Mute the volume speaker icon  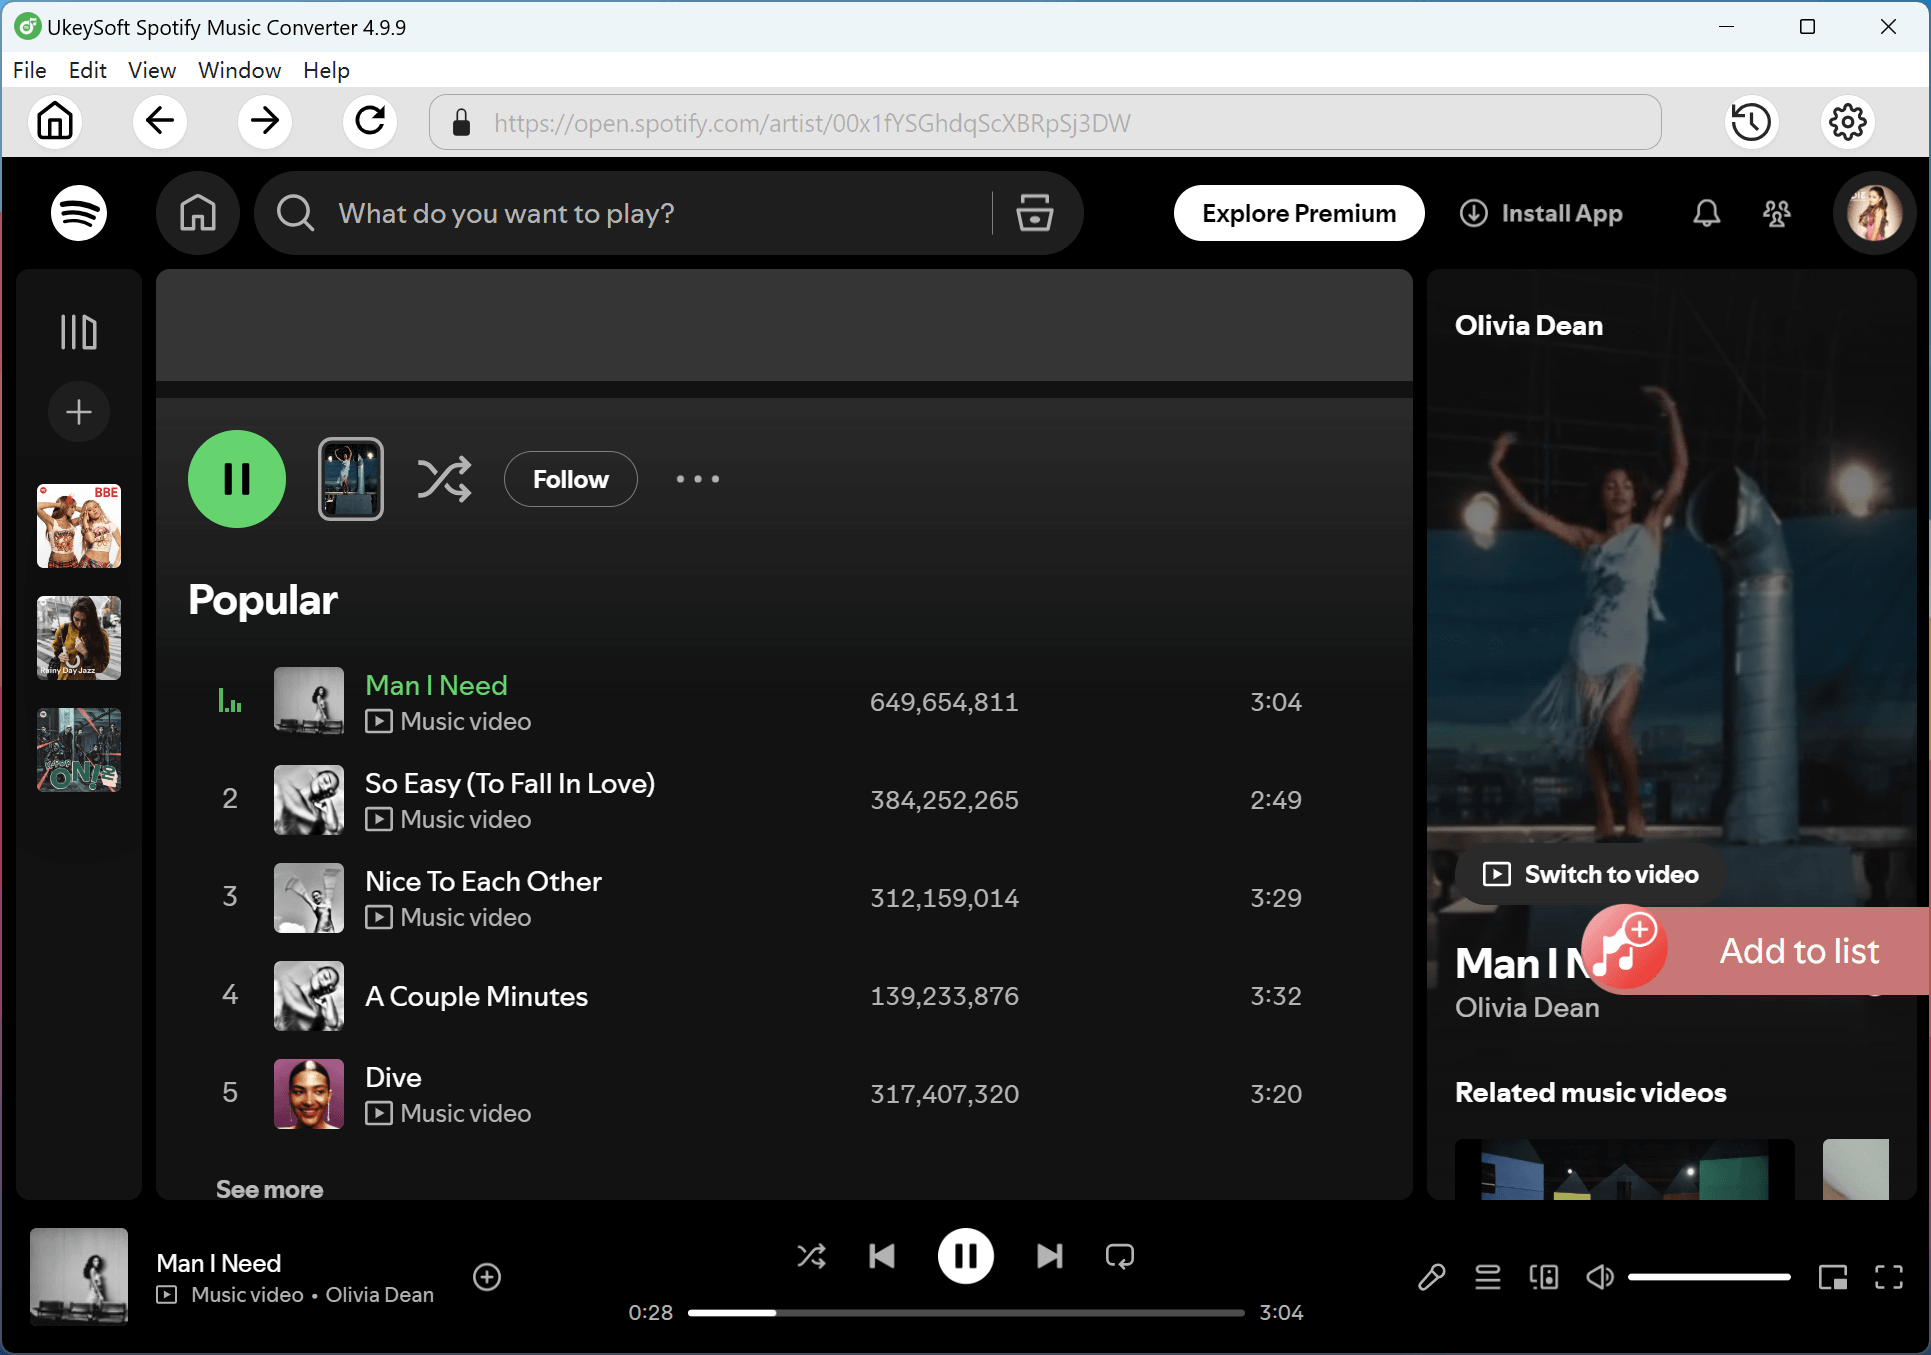click(1599, 1277)
